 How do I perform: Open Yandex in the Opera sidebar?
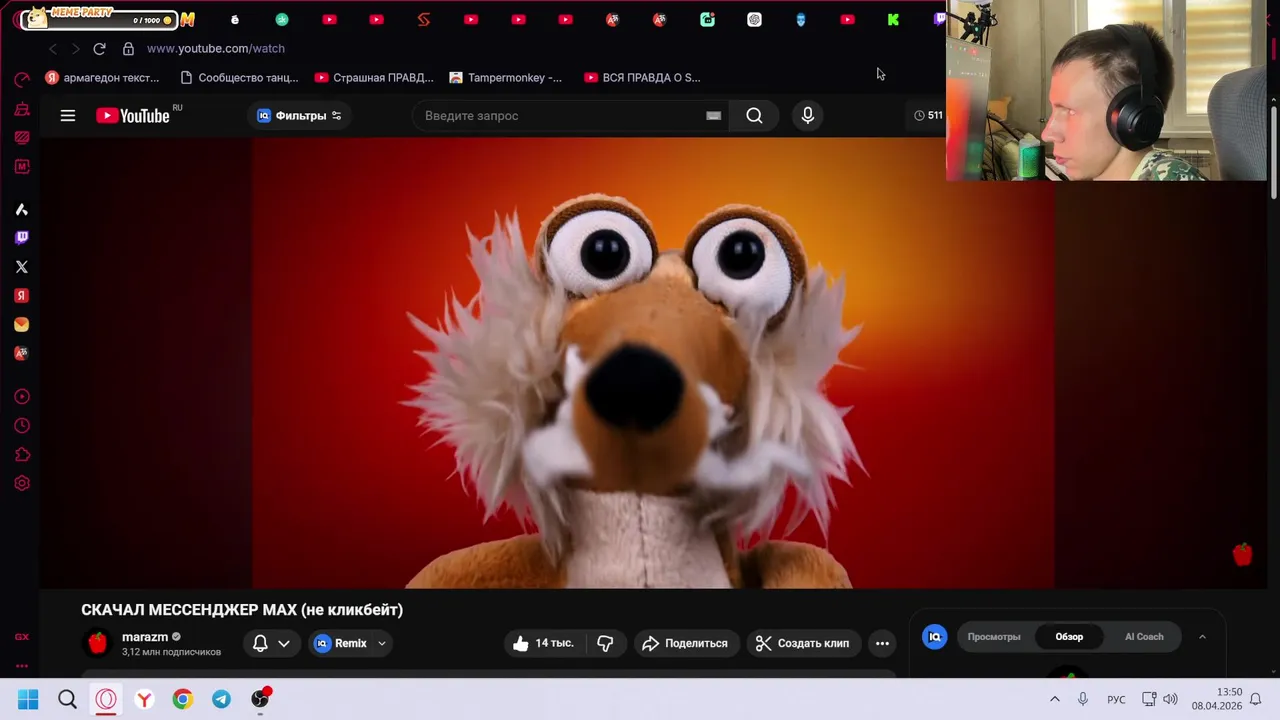coord(22,296)
